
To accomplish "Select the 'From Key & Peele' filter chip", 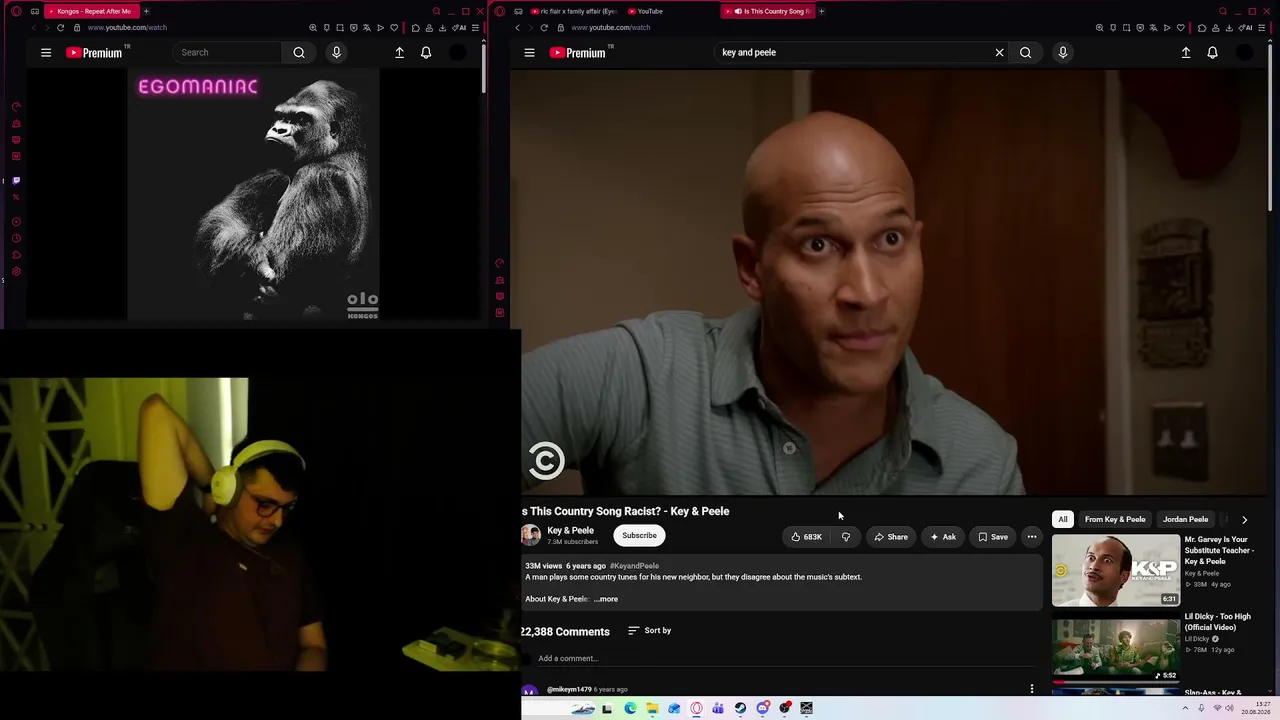I will tap(1115, 520).
